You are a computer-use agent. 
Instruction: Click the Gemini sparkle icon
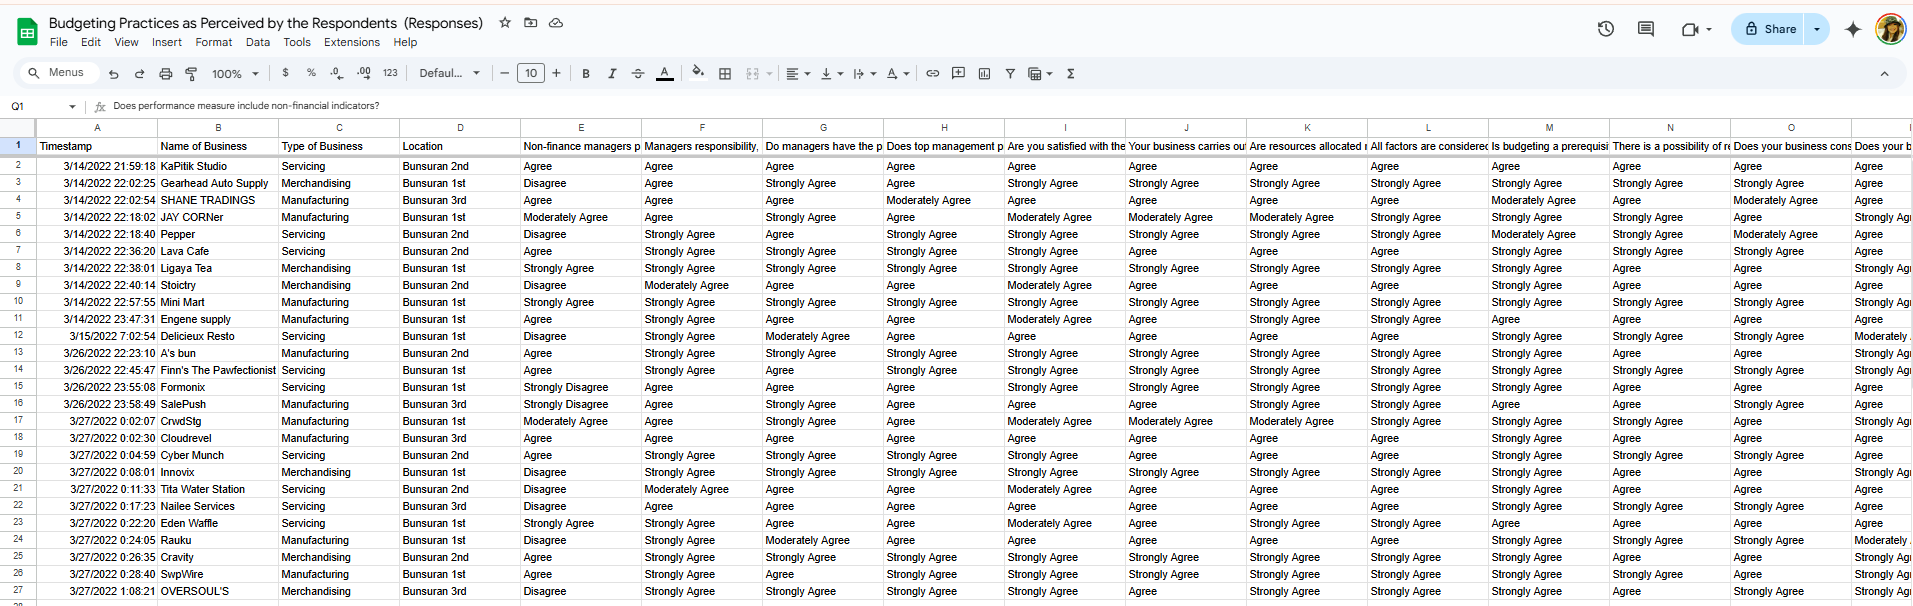coord(1852,29)
